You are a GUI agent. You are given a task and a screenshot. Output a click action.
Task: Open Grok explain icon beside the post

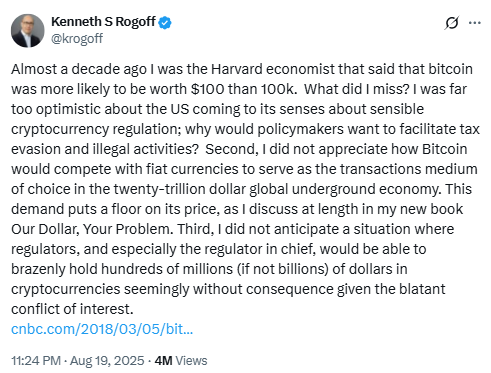pos(451,23)
